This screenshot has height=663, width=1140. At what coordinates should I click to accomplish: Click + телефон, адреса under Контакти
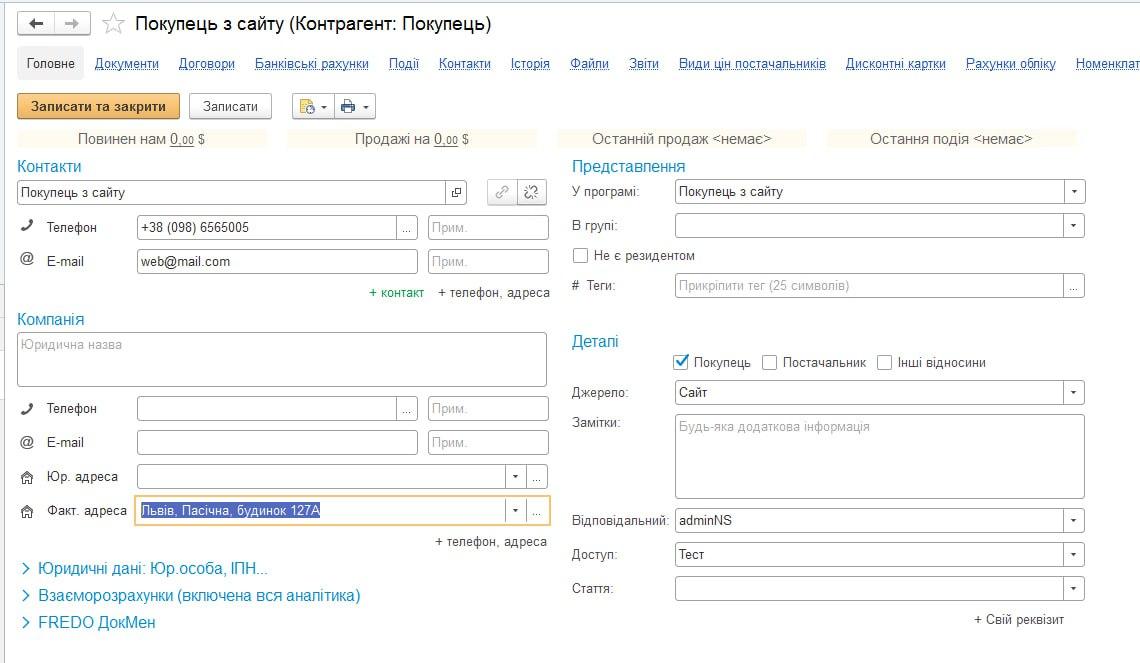coord(494,292)
